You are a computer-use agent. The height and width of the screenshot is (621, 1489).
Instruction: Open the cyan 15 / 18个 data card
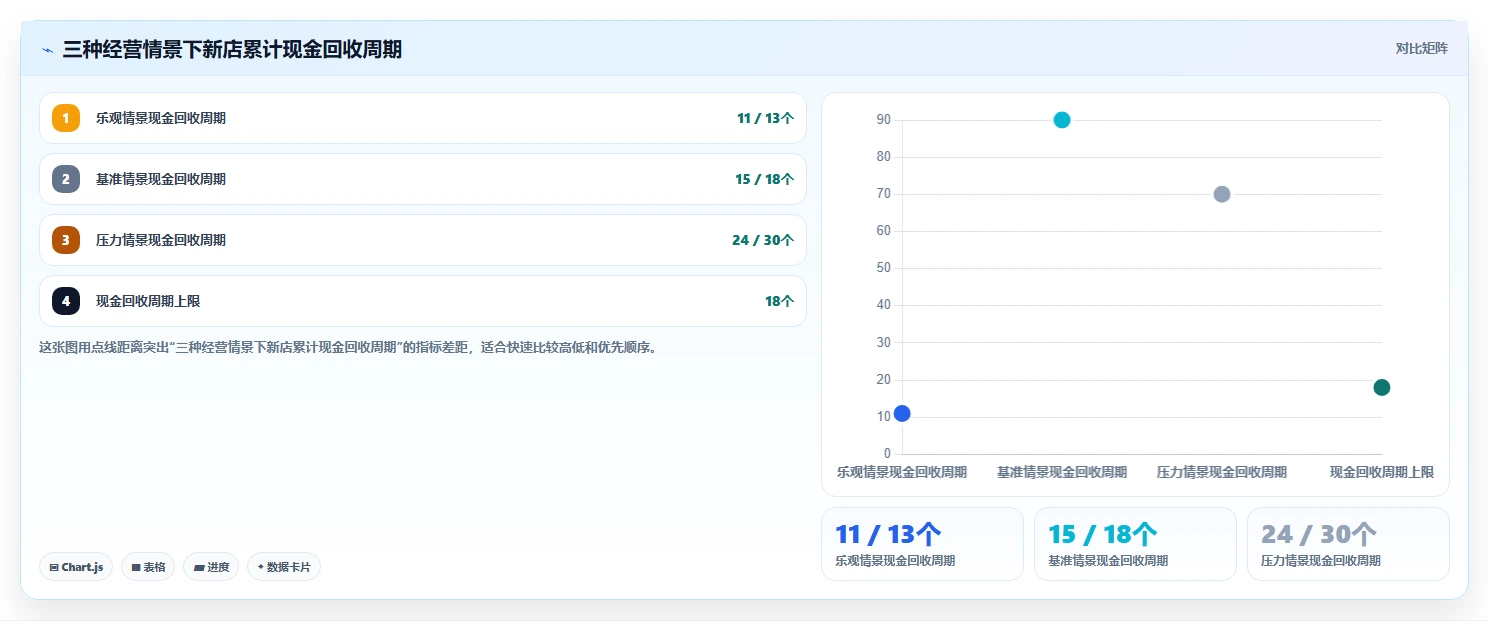pyautogui.click(x=1135, y=544)
